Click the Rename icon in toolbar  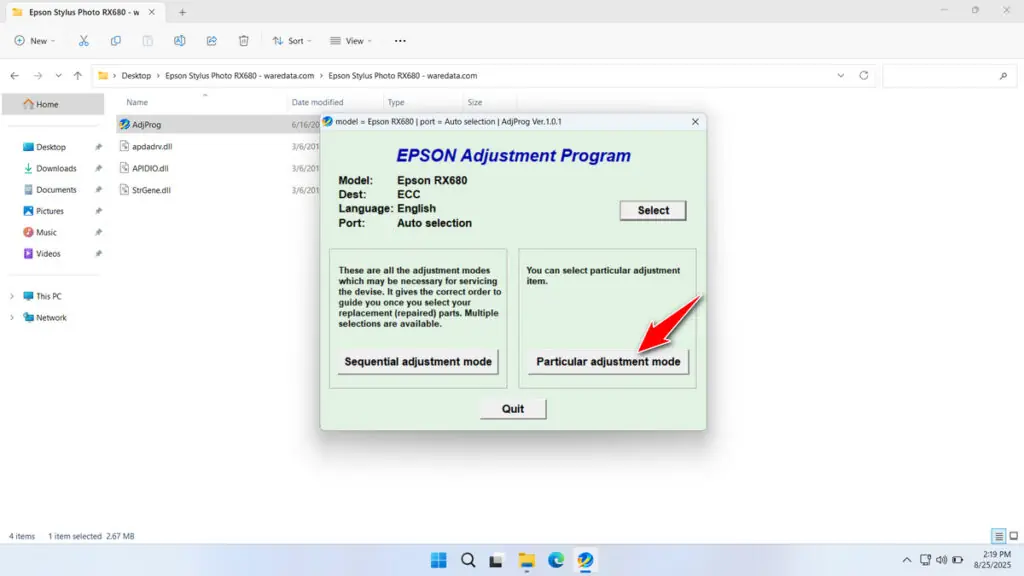click(x=180, y=41)
